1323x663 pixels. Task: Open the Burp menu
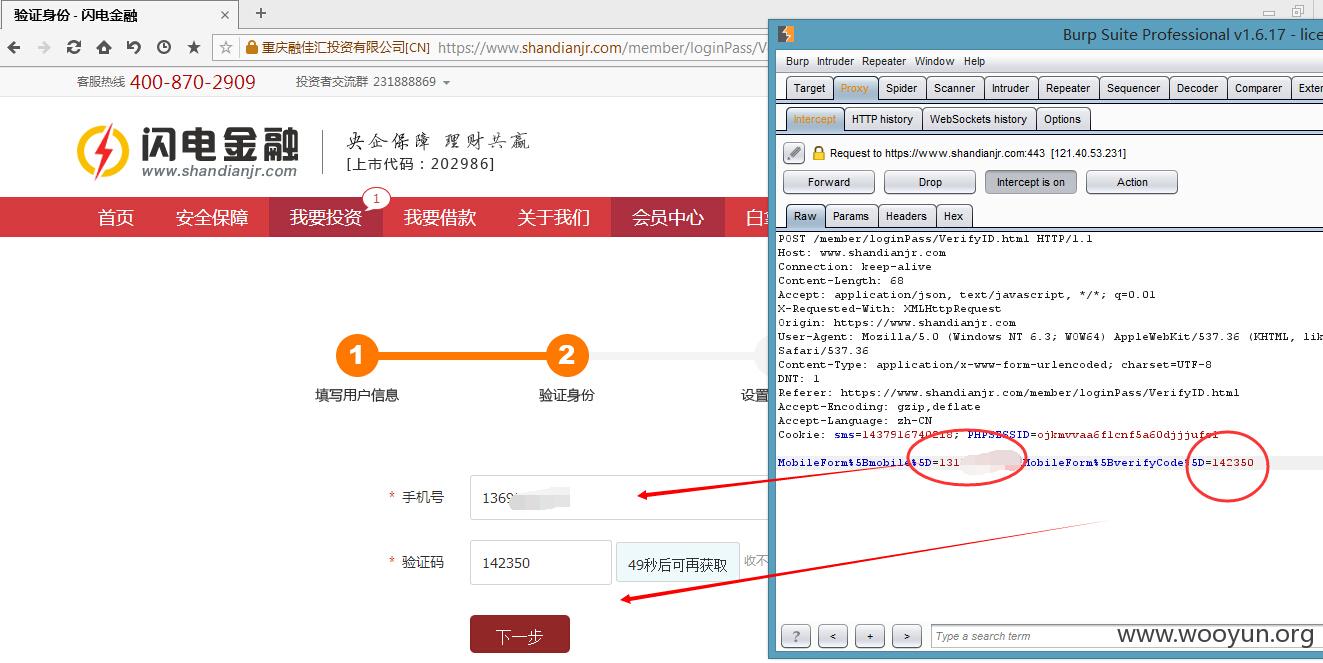pyautogui.click(x=797, y=61)
